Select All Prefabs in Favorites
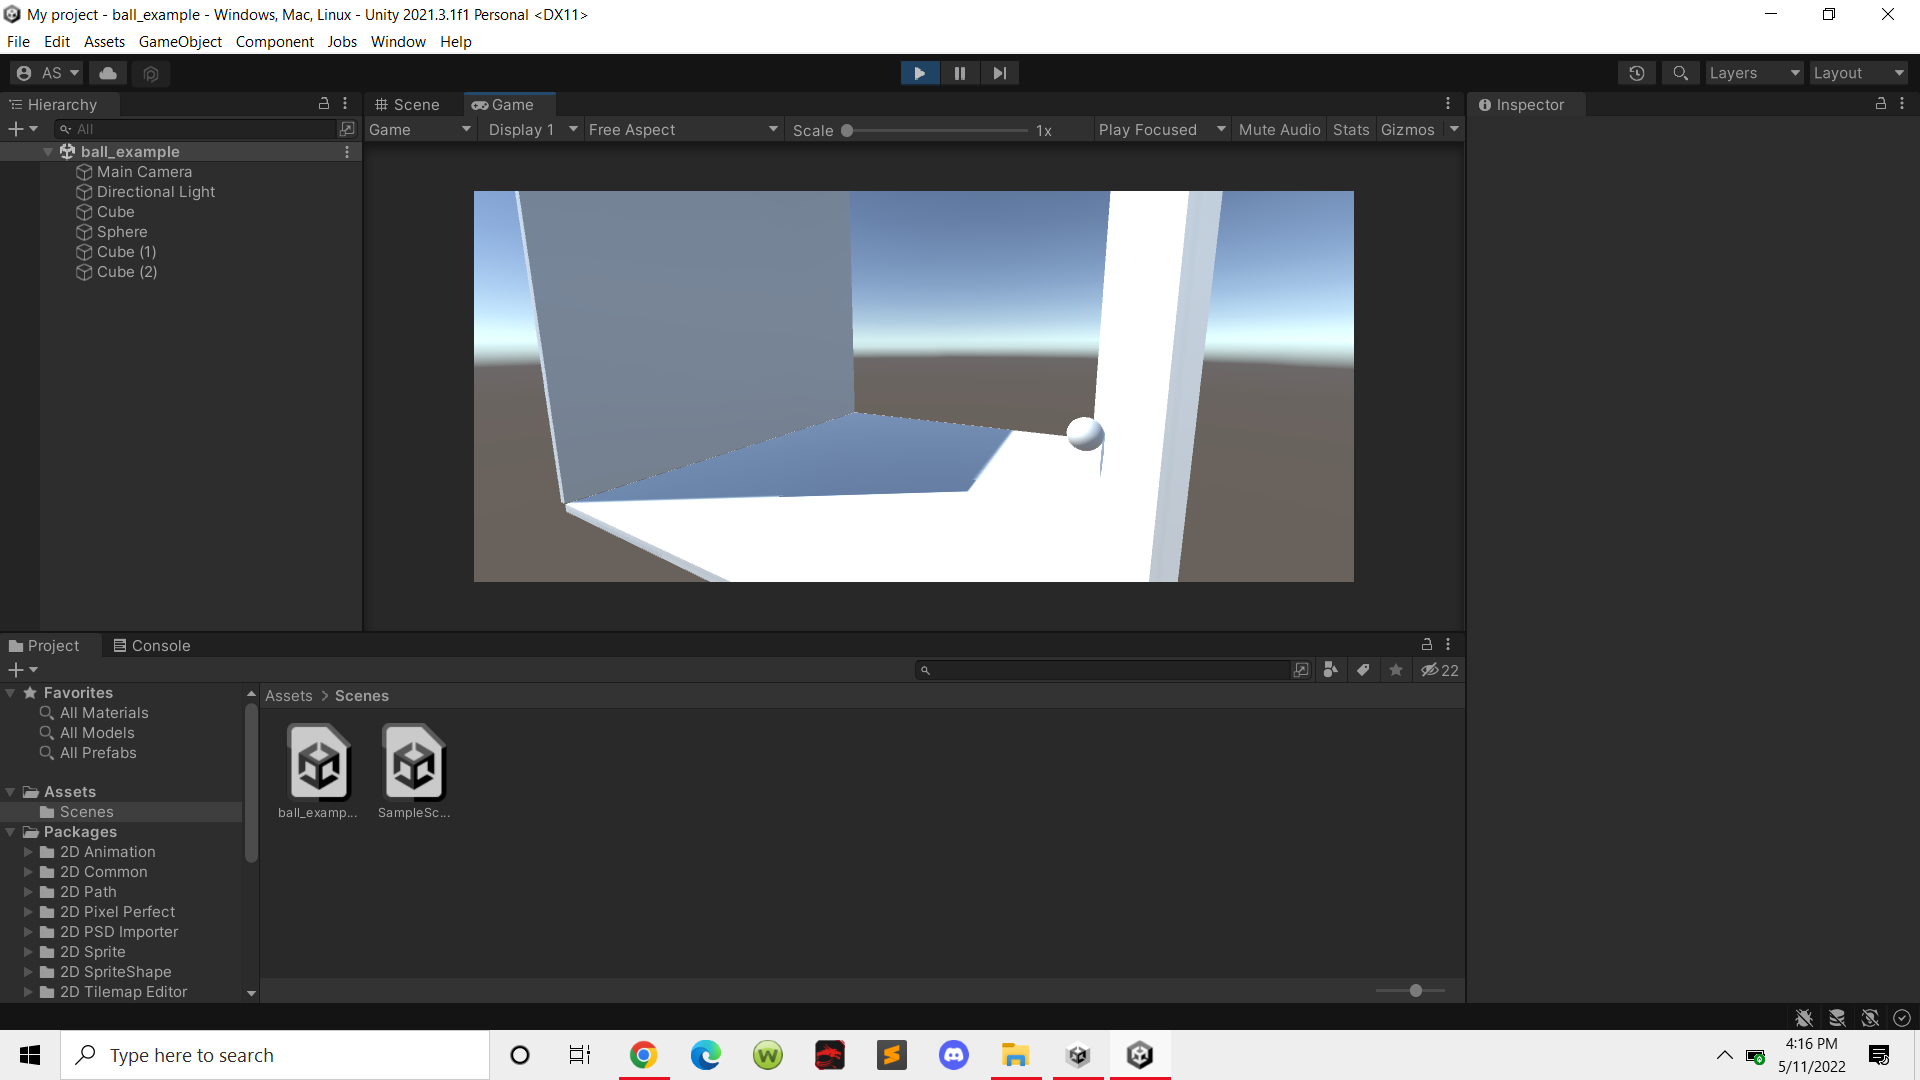The image size is (1920, 1080). pyautogui.click(x=98, y=753)
